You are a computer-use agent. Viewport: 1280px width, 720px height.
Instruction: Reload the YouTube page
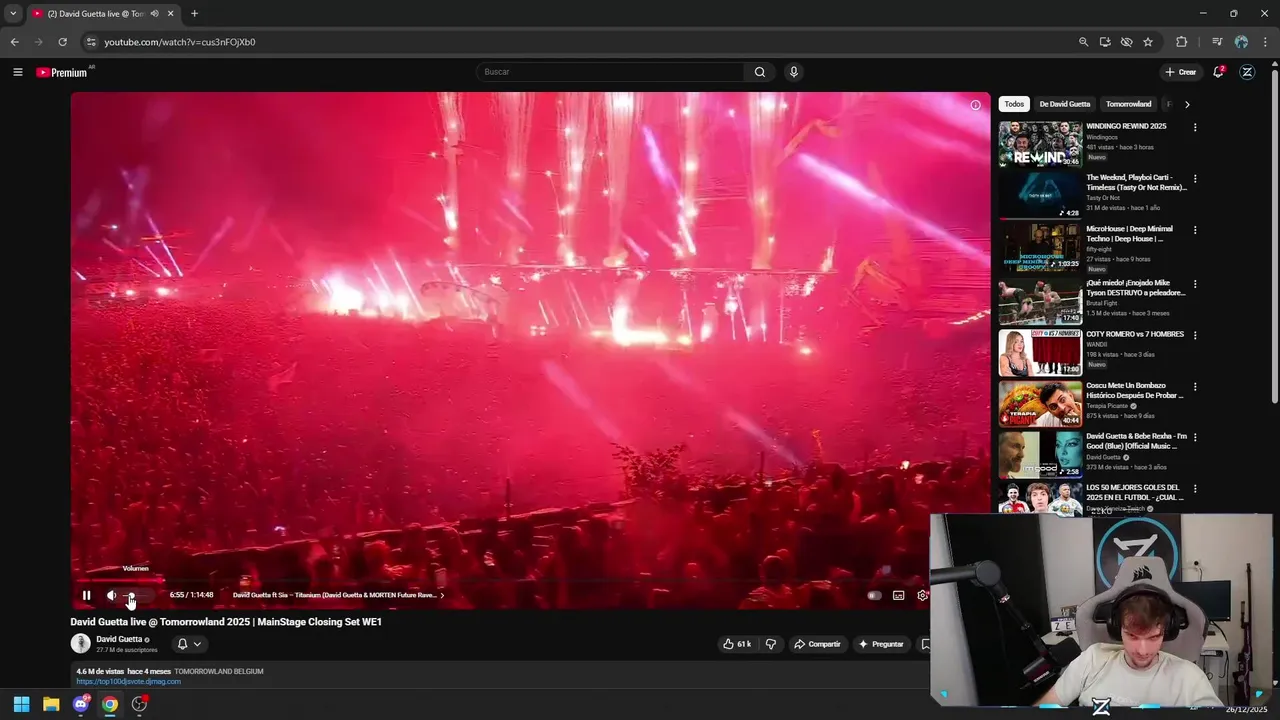62,42
